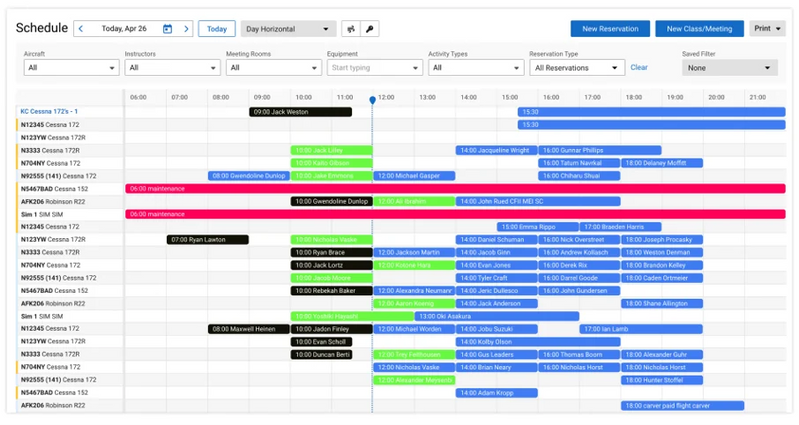Expand the Instructors filter dropdown
The width and height of the screenshot is (799, 425).
pos(170,68)
